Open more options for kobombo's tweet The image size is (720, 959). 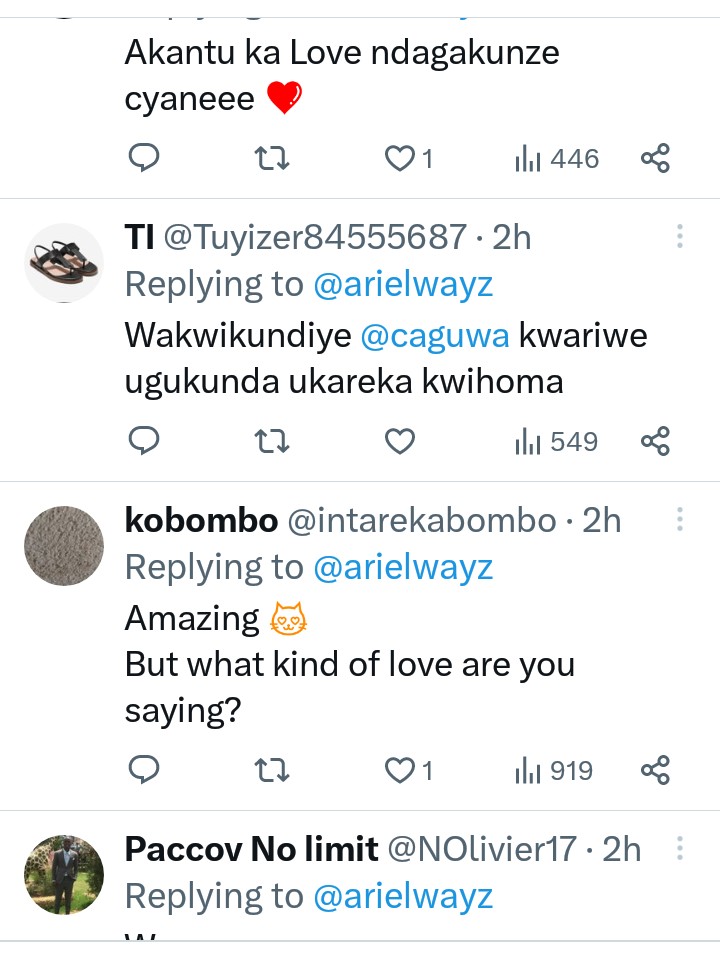(x=679, y=520)
